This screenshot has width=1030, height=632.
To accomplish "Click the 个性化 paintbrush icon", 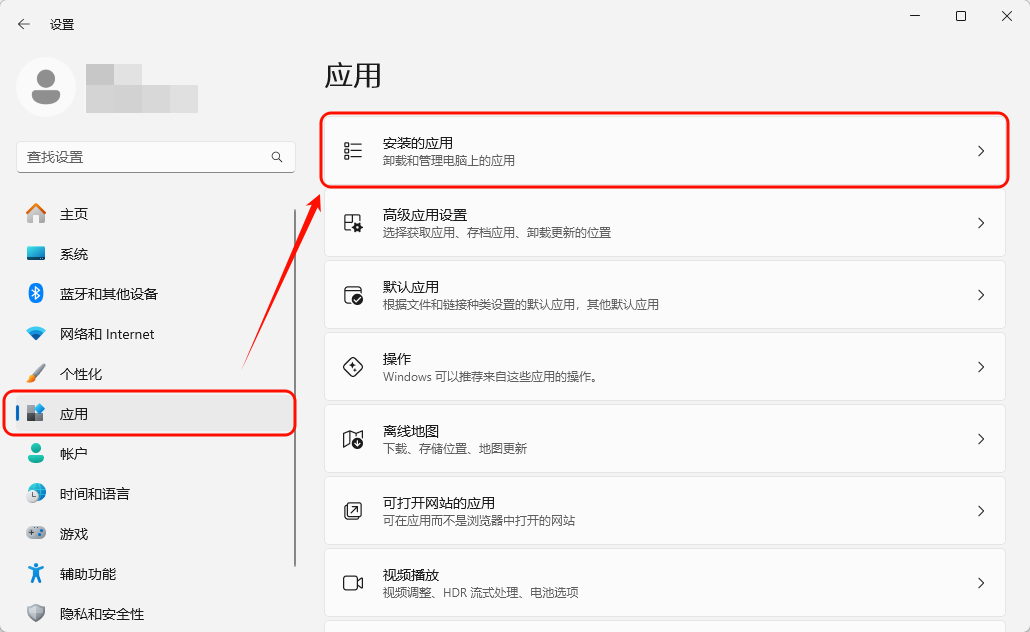I will (x=36, y=373).
